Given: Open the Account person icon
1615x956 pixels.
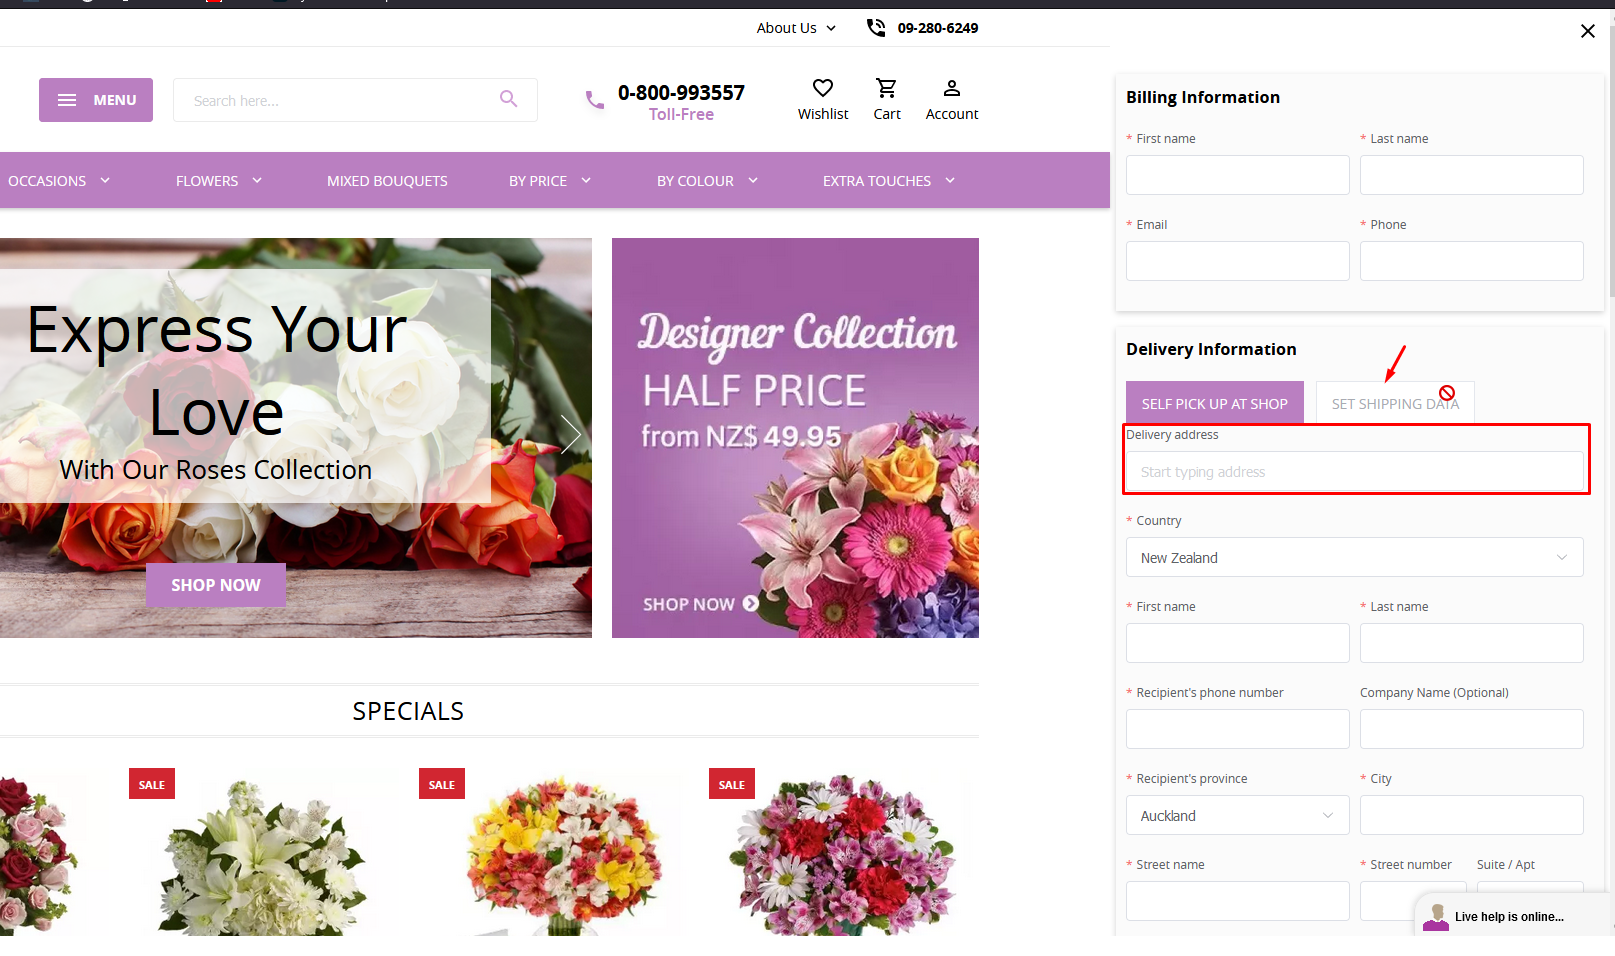Looking at the screenshot, I should coord(951,88).
